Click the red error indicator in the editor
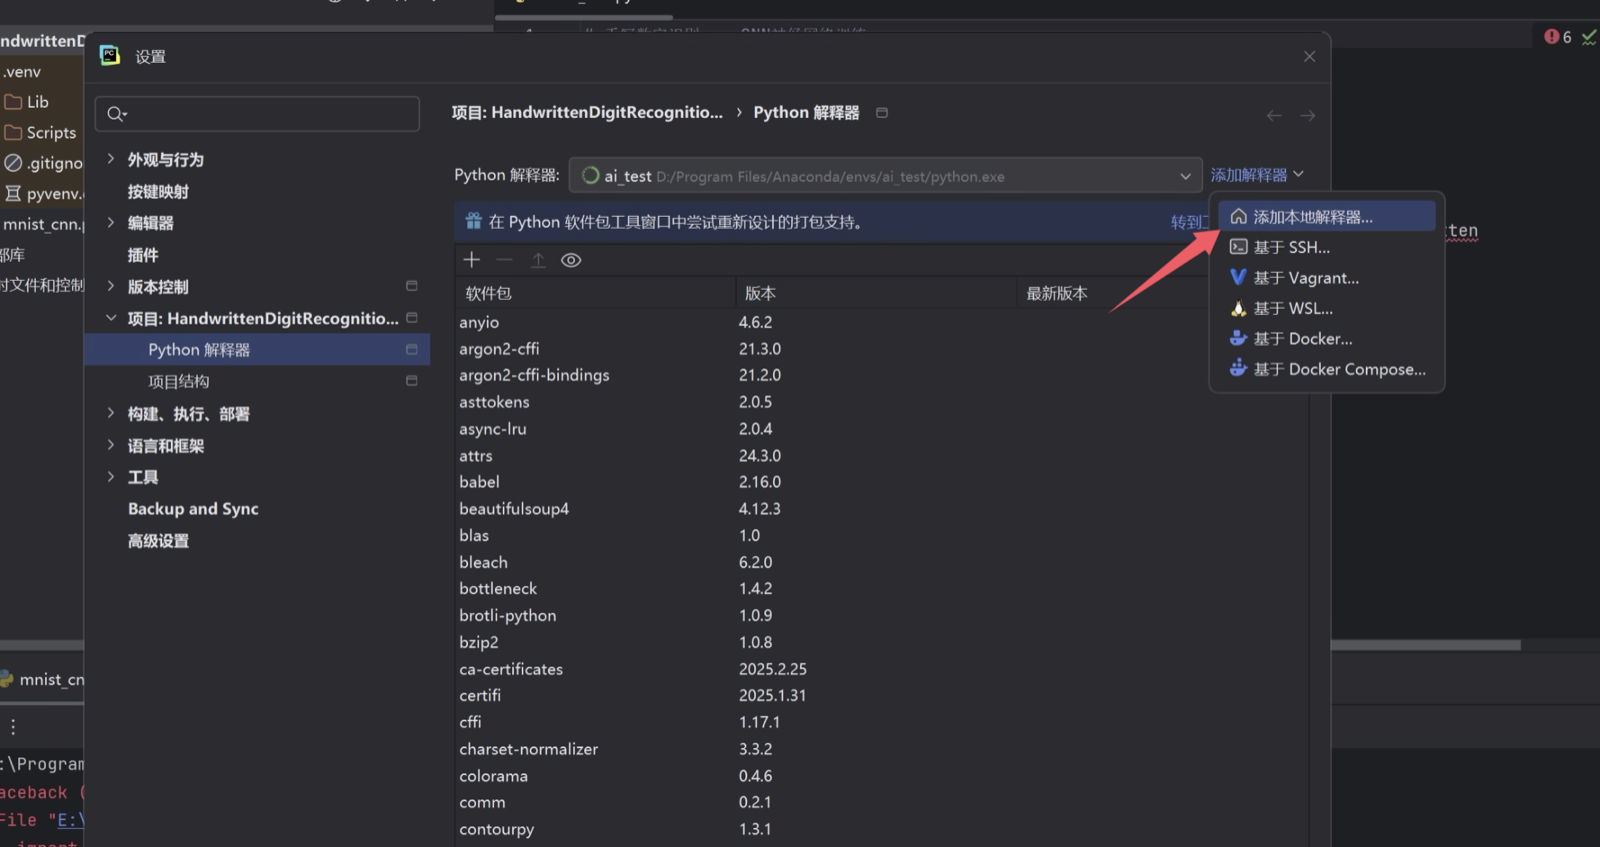The image size is (1600, 847). pyautogui.click(x=1558, y=37)
